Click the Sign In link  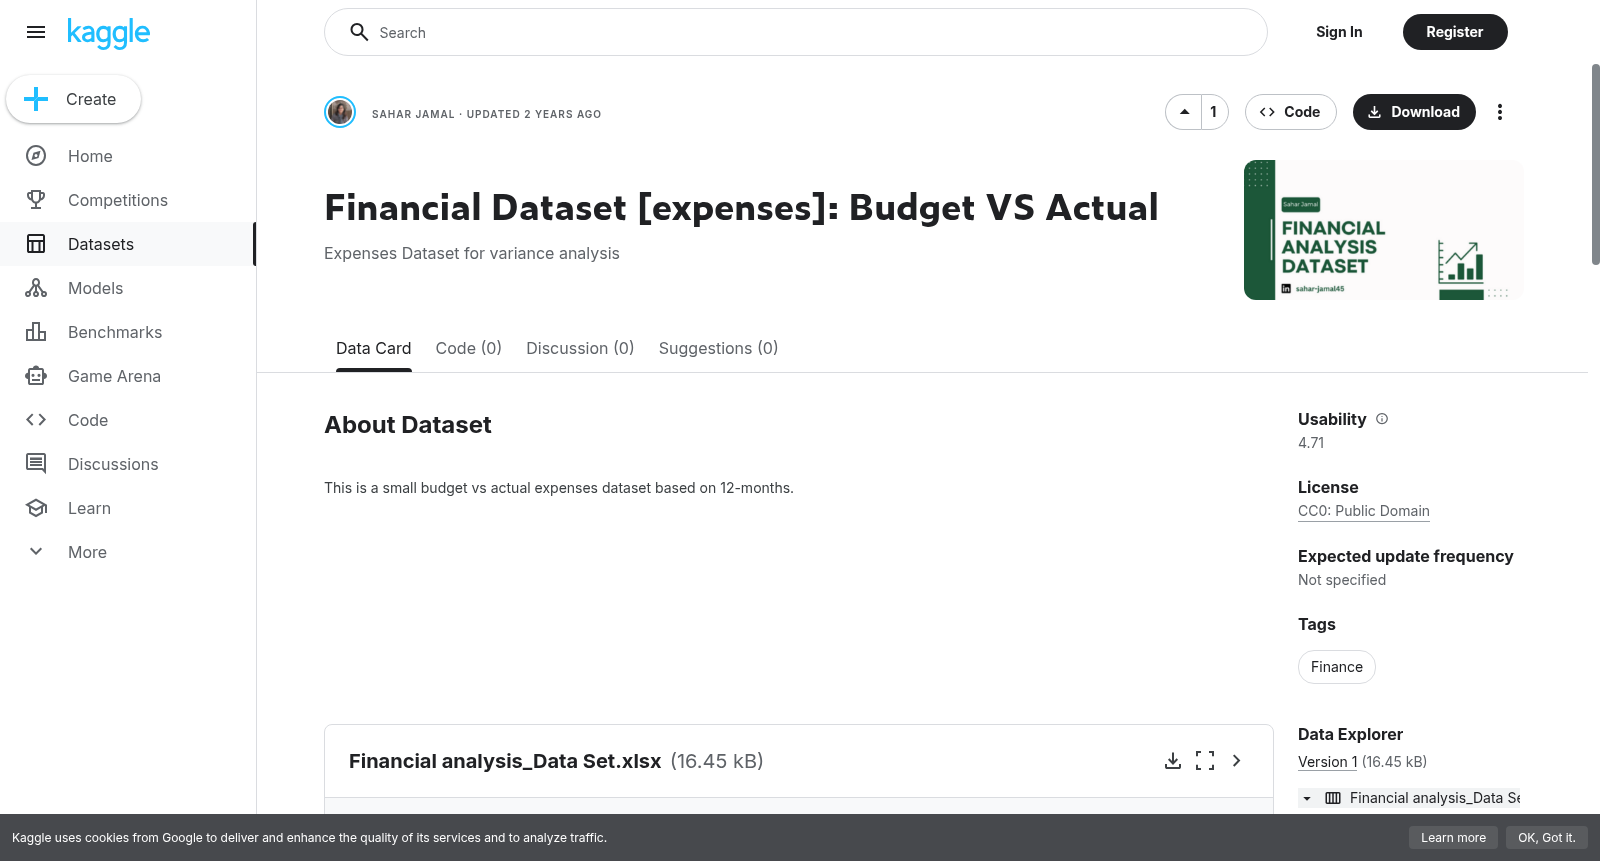1339,32
